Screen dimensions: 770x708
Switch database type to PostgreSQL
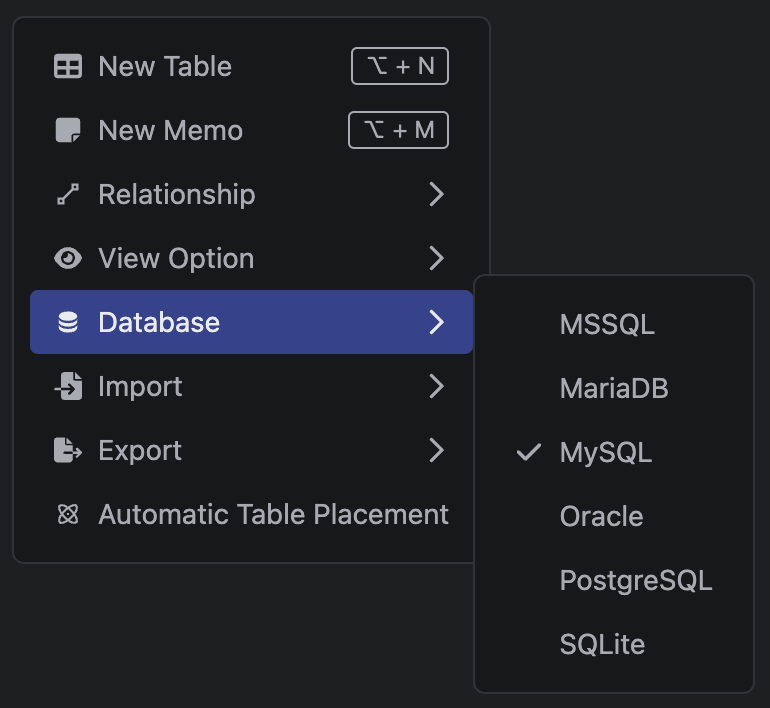[636, 581]
